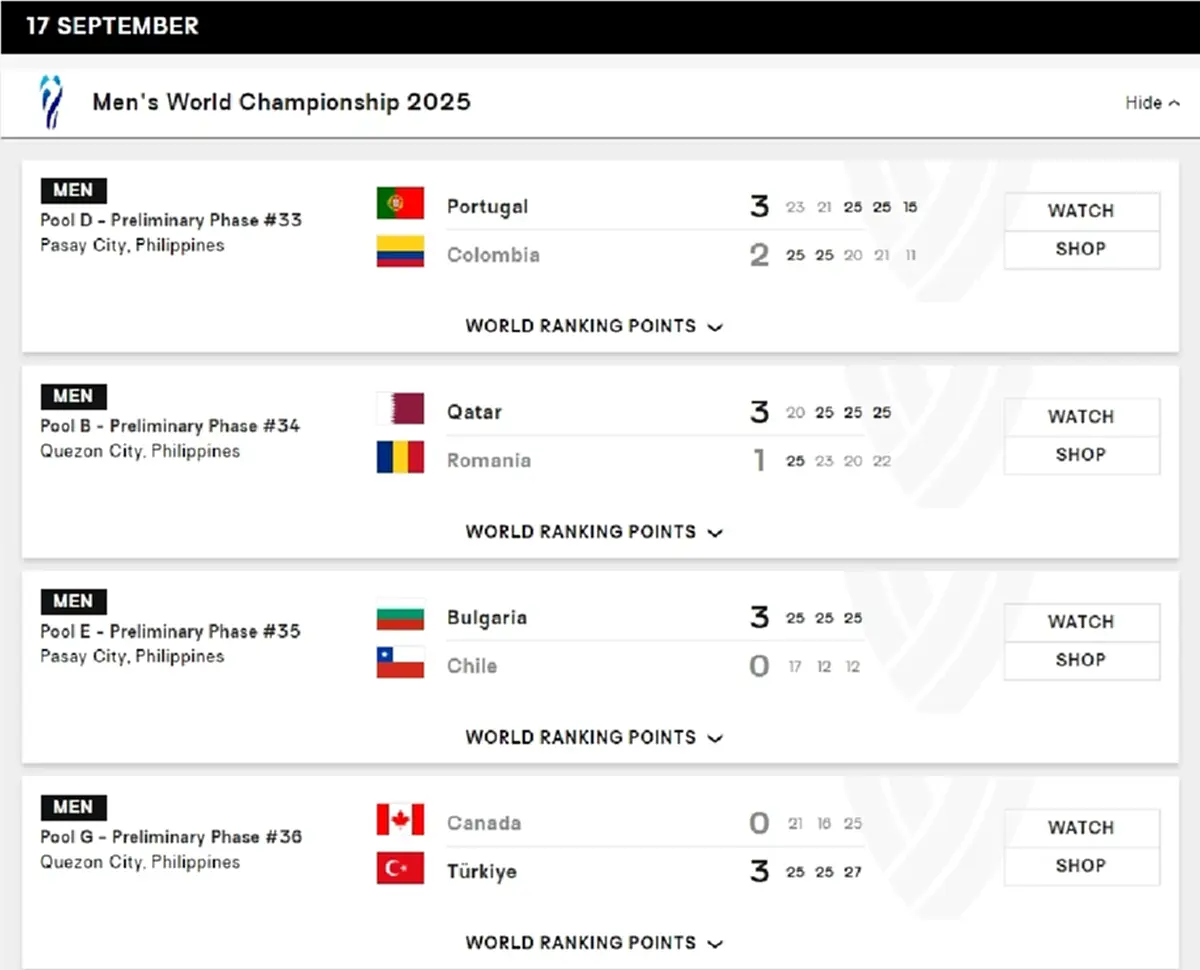Screen dimensions: 1200x970
Task: Click the Portugal flag icon
Action: coord(400,204)
